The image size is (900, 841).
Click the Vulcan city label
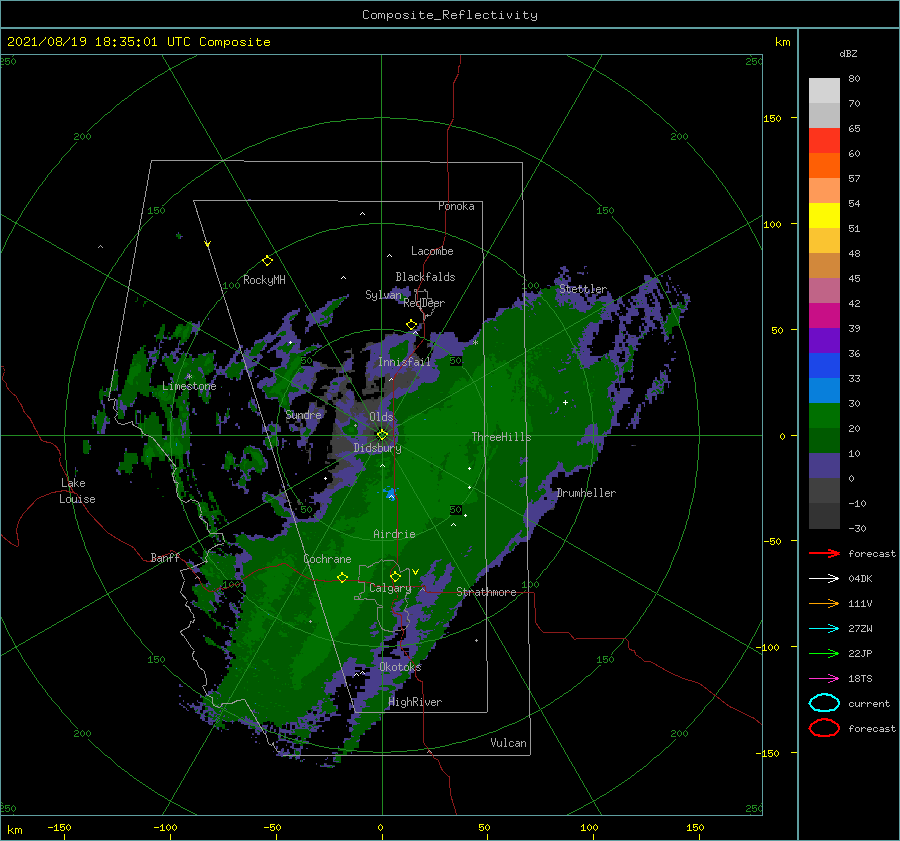point(508,743)
